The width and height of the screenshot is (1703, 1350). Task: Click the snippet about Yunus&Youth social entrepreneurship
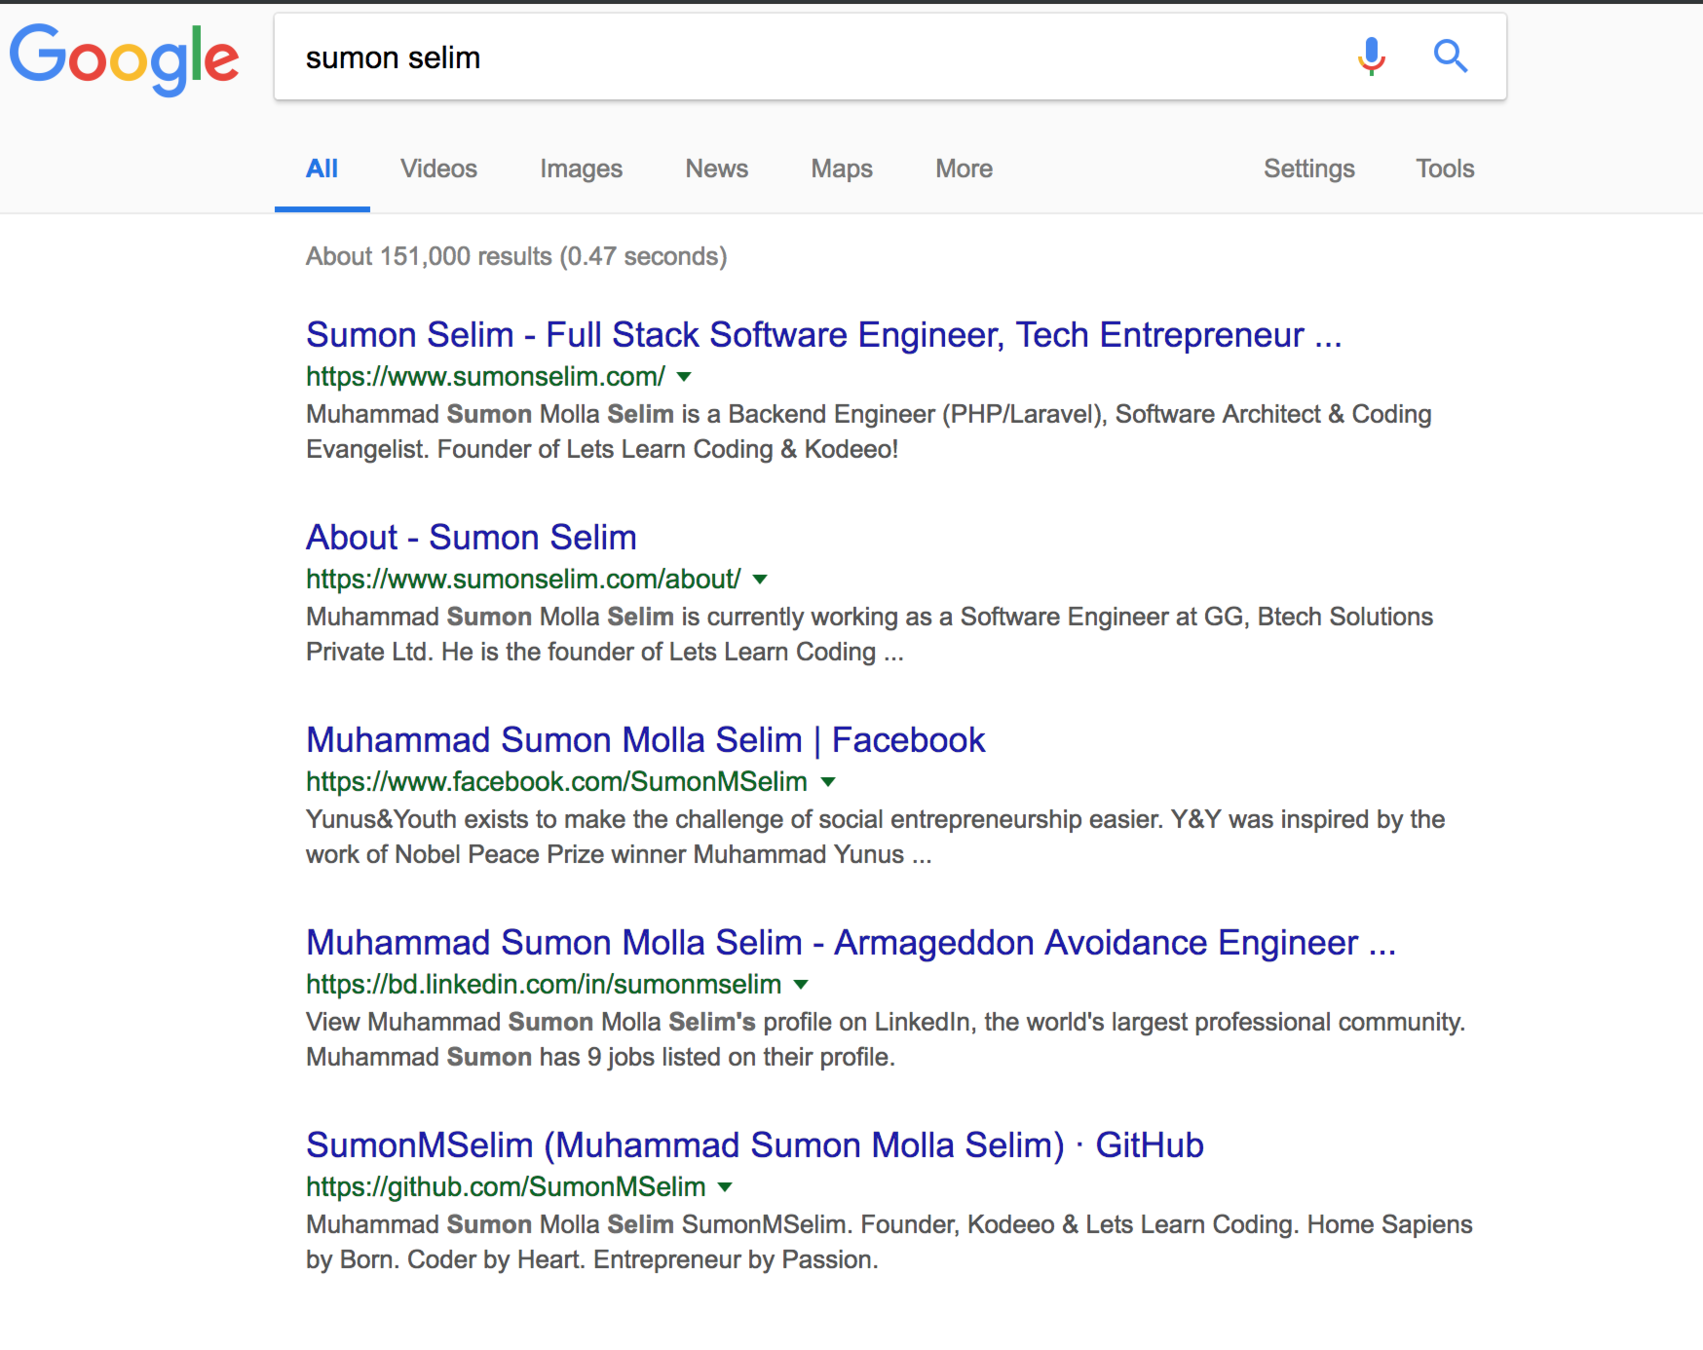875,837
